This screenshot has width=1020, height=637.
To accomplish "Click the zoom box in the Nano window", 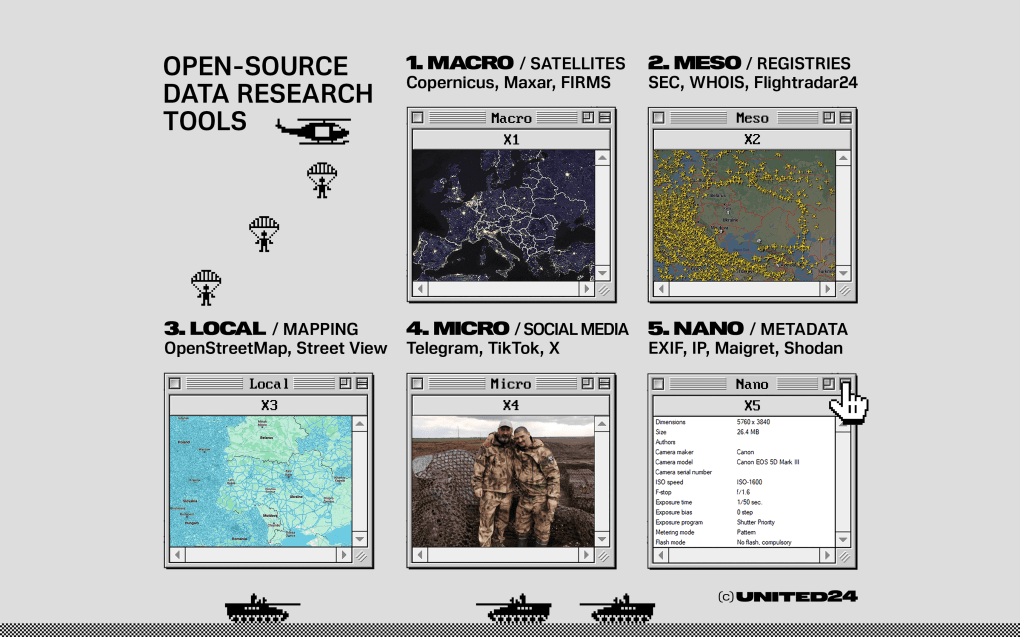I will point(828,383).
